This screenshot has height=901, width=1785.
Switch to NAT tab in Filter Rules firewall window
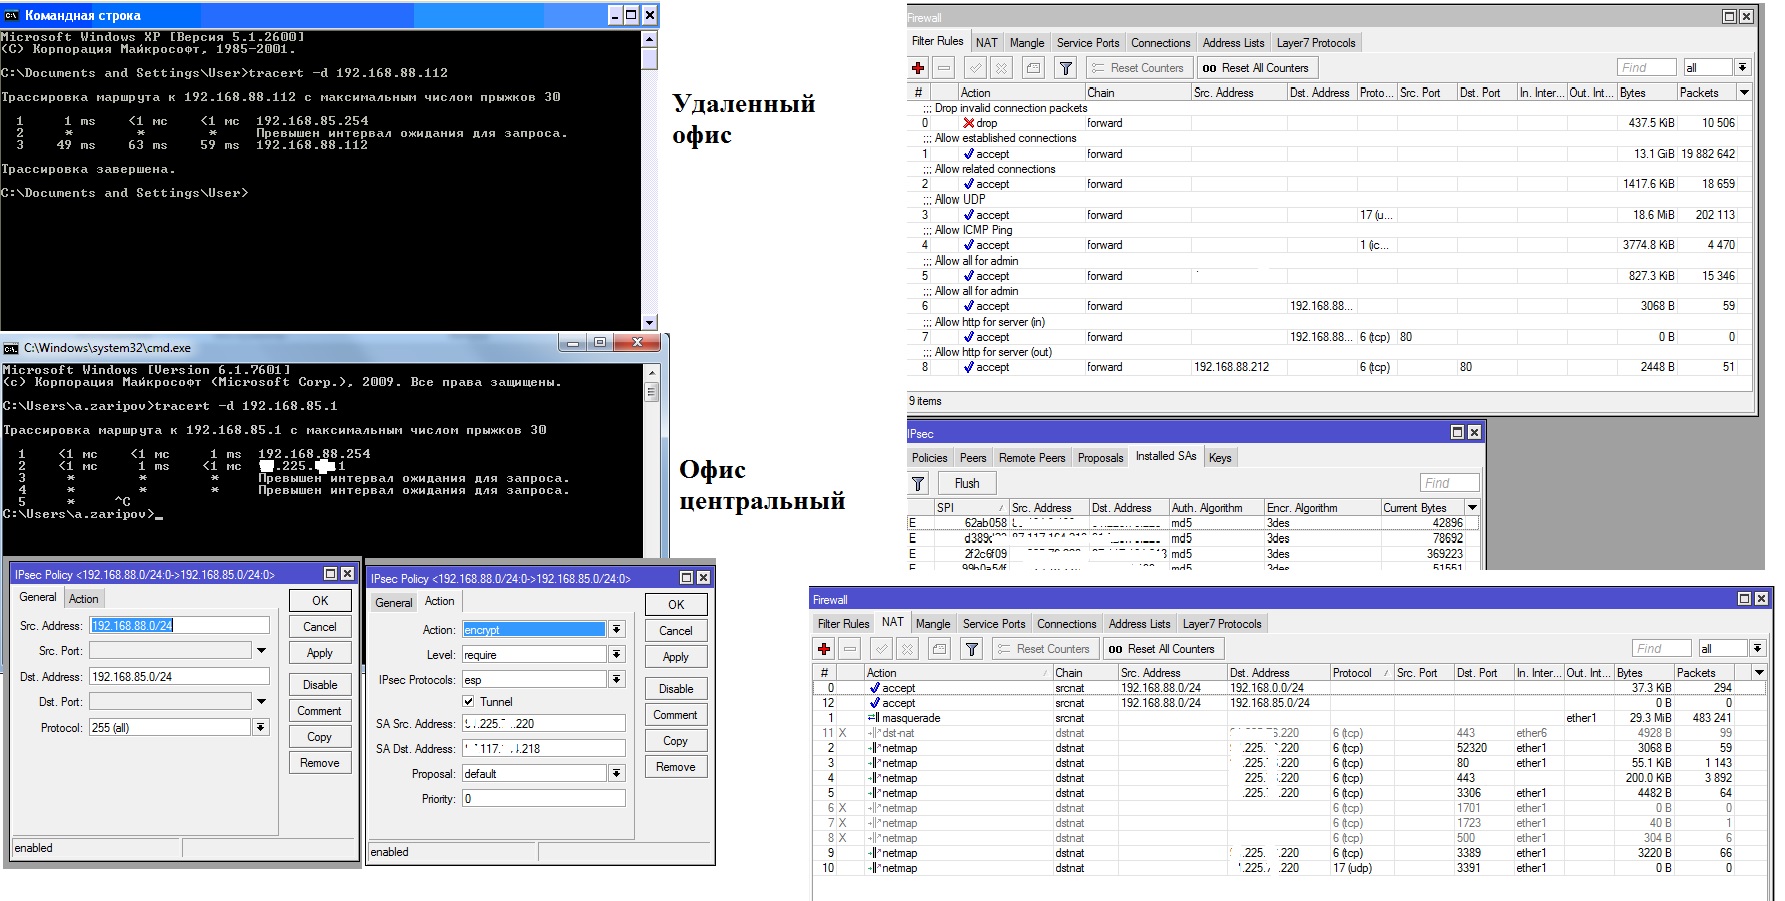pos(987,42)
